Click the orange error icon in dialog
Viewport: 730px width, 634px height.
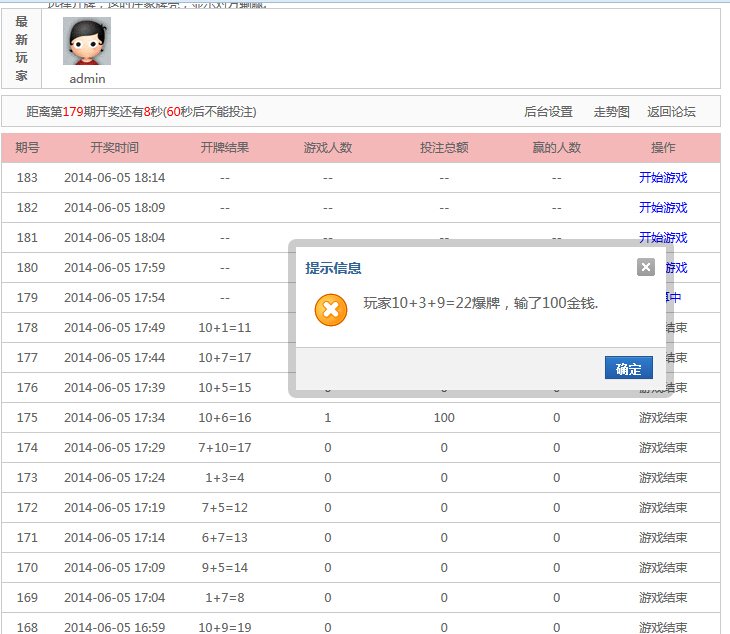click(331, 310)
